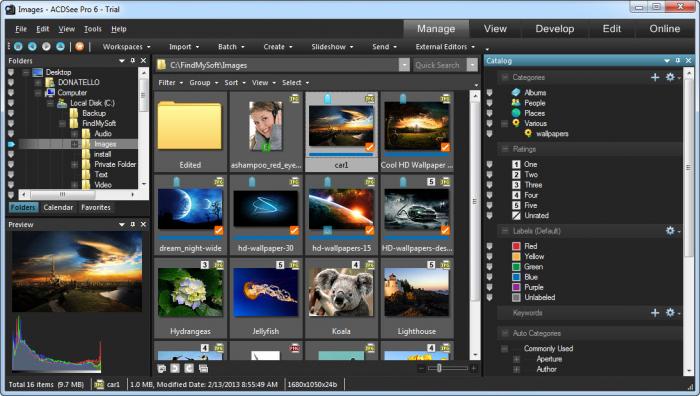
Task: Toggle Easy-Select indicator for Albums category
Action: (490, 92)
